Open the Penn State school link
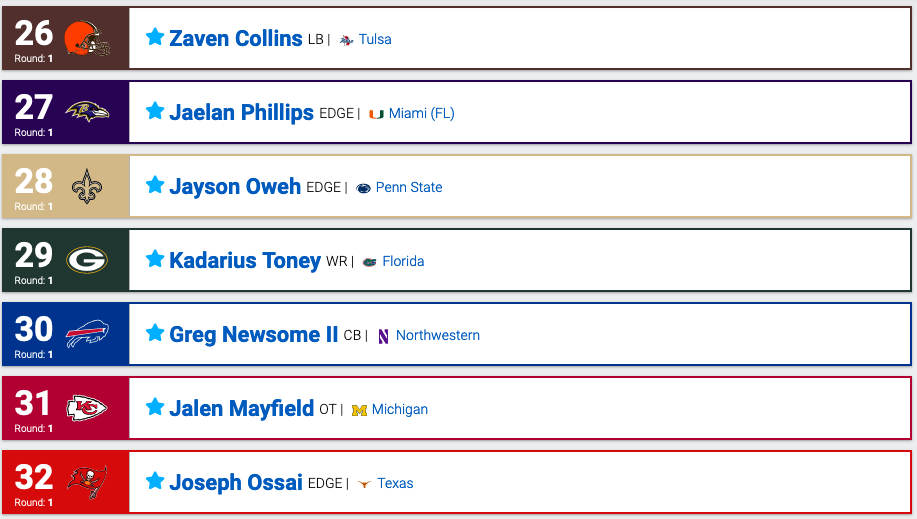This screenshot has width=917, height=519. pos(409,187)
